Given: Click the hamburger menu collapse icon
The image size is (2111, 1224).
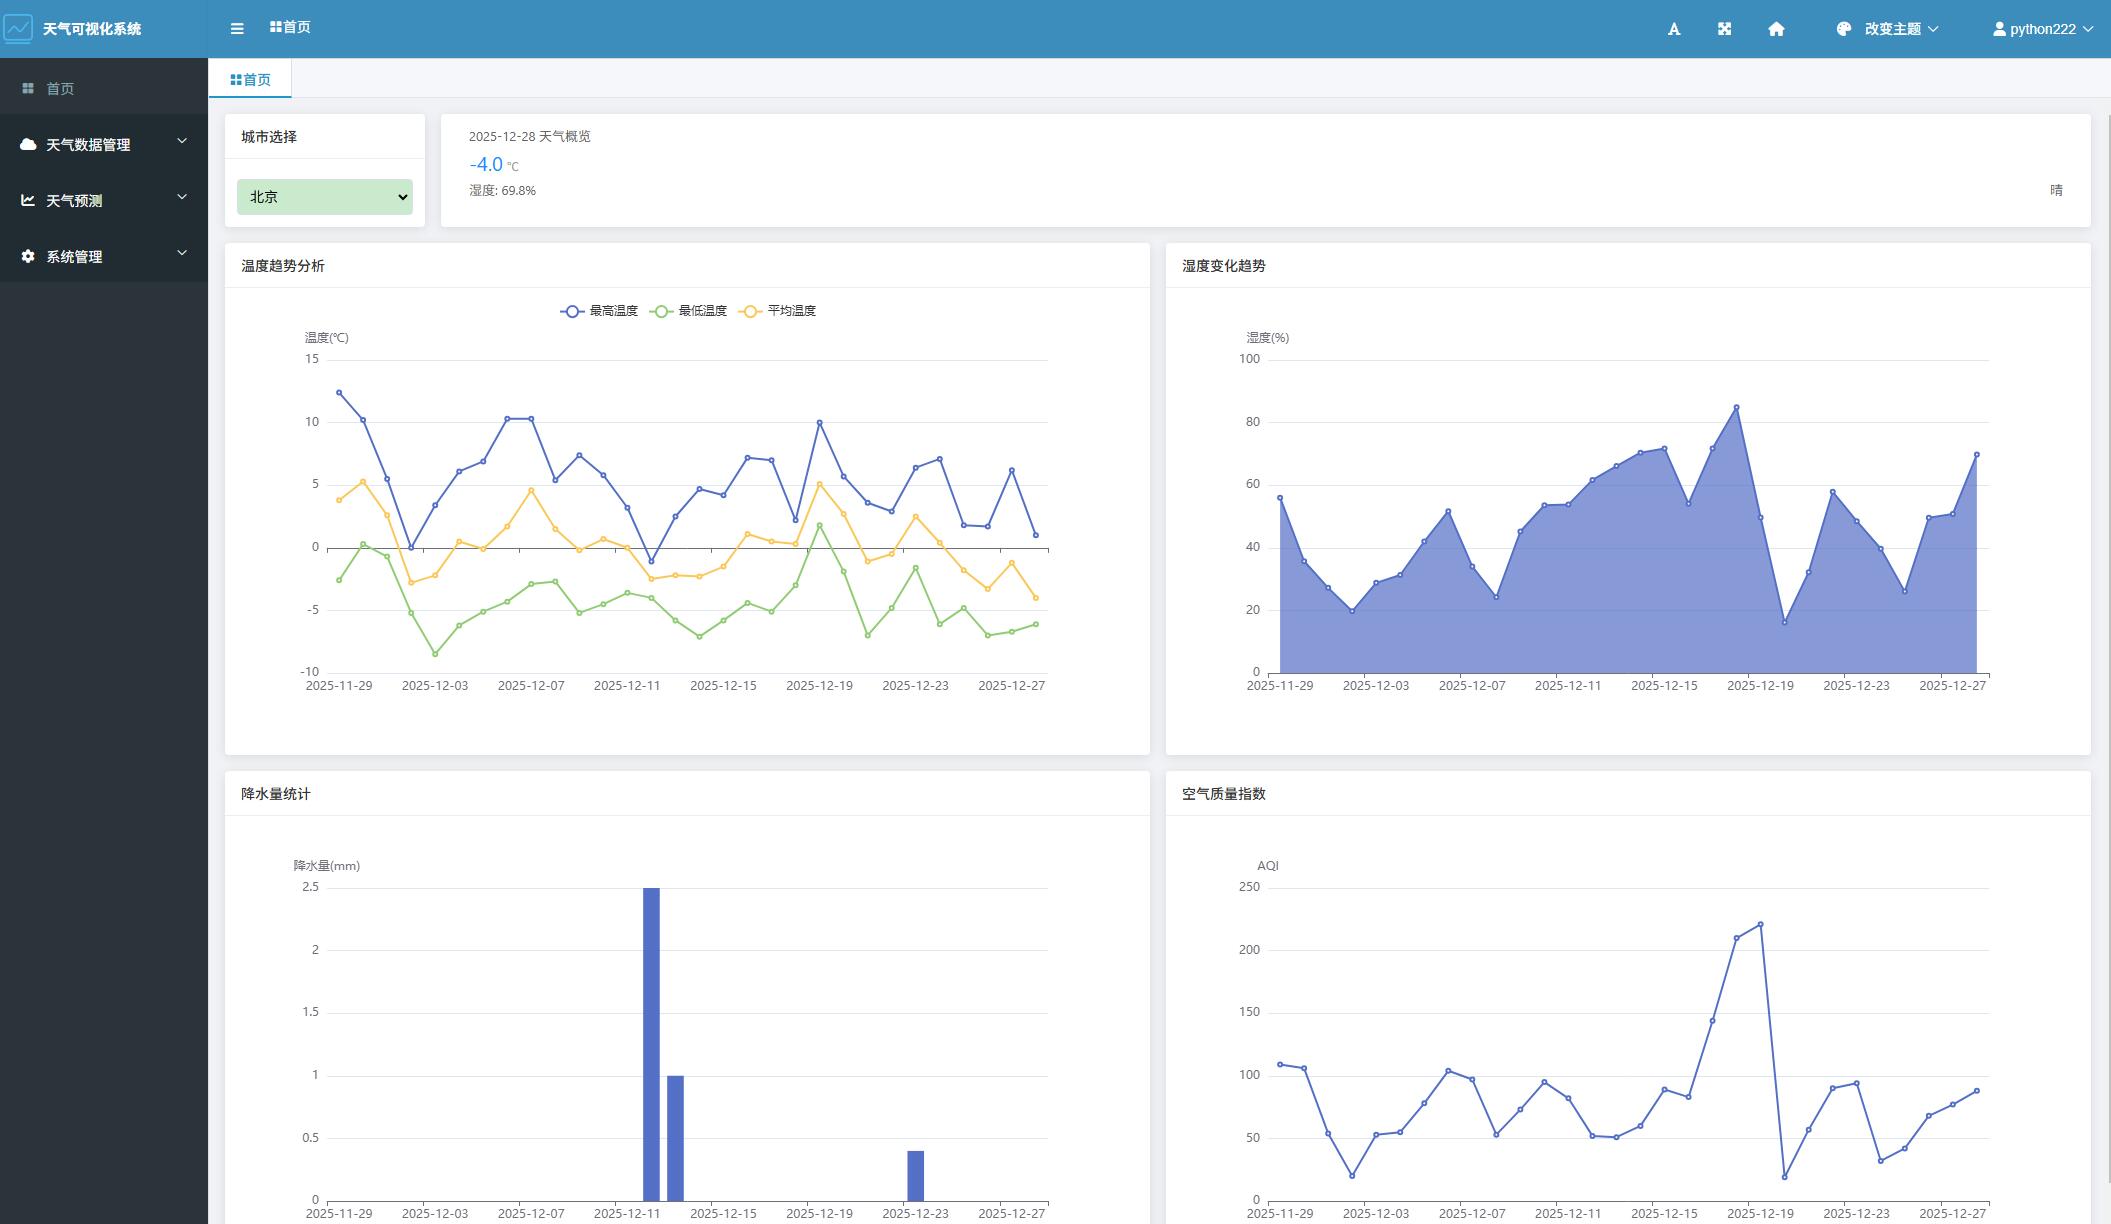Looking at the screenshot, I should pyautogui.click(x=237, y=29).
